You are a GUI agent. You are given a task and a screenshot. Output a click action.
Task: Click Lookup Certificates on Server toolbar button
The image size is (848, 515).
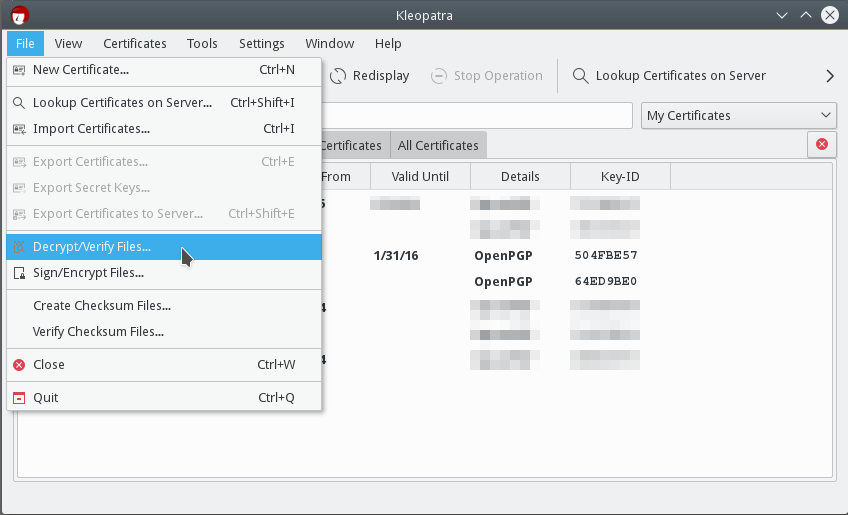669,76
